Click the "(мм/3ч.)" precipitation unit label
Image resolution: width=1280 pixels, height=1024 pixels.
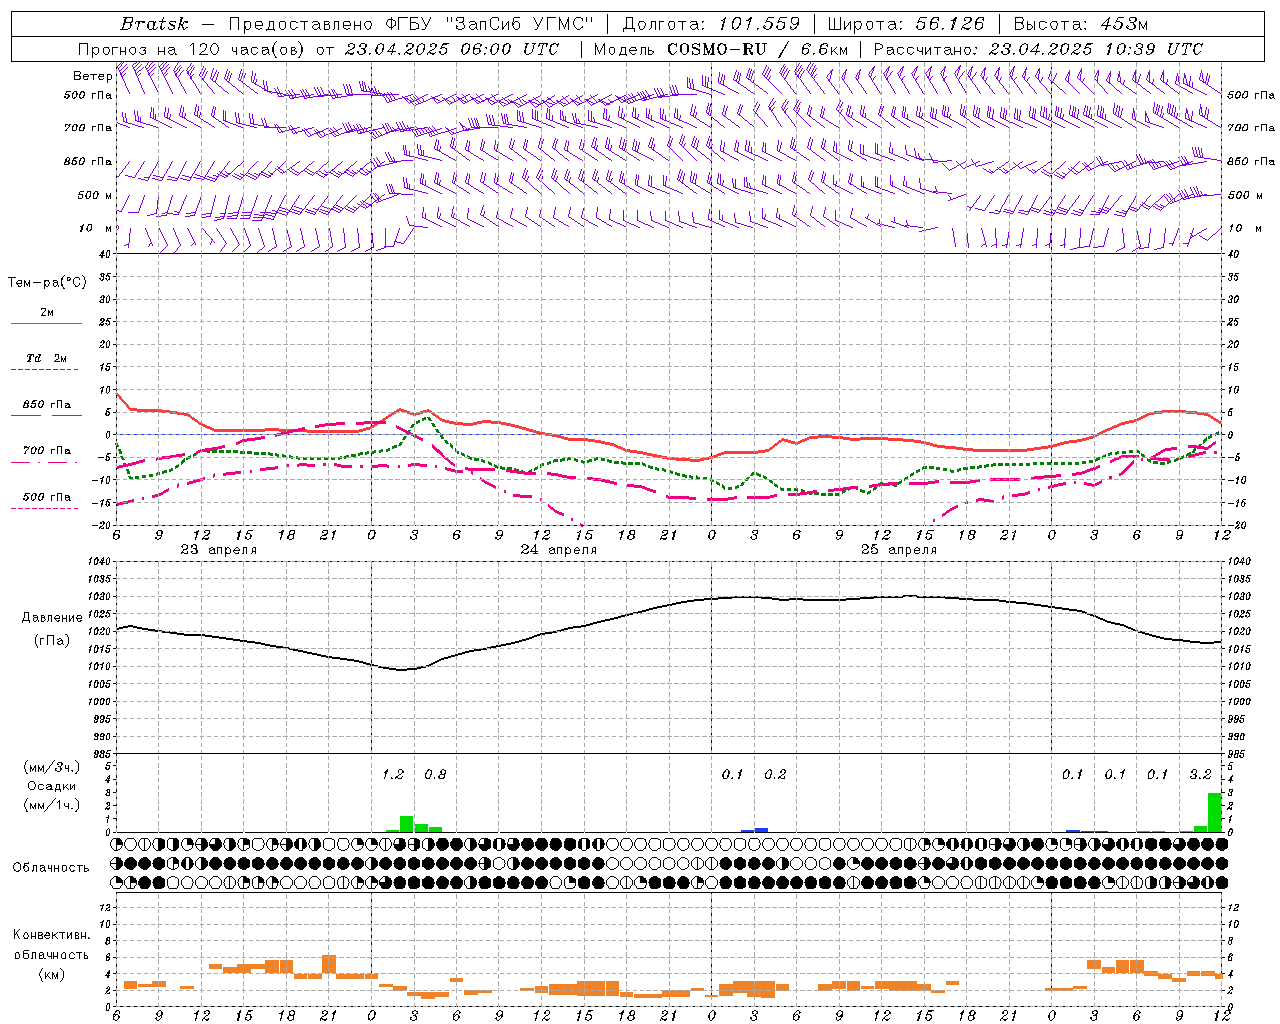51,767
